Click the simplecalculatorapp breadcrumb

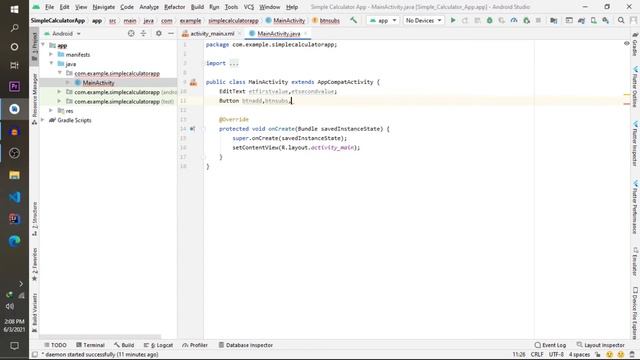pos(233,20)
